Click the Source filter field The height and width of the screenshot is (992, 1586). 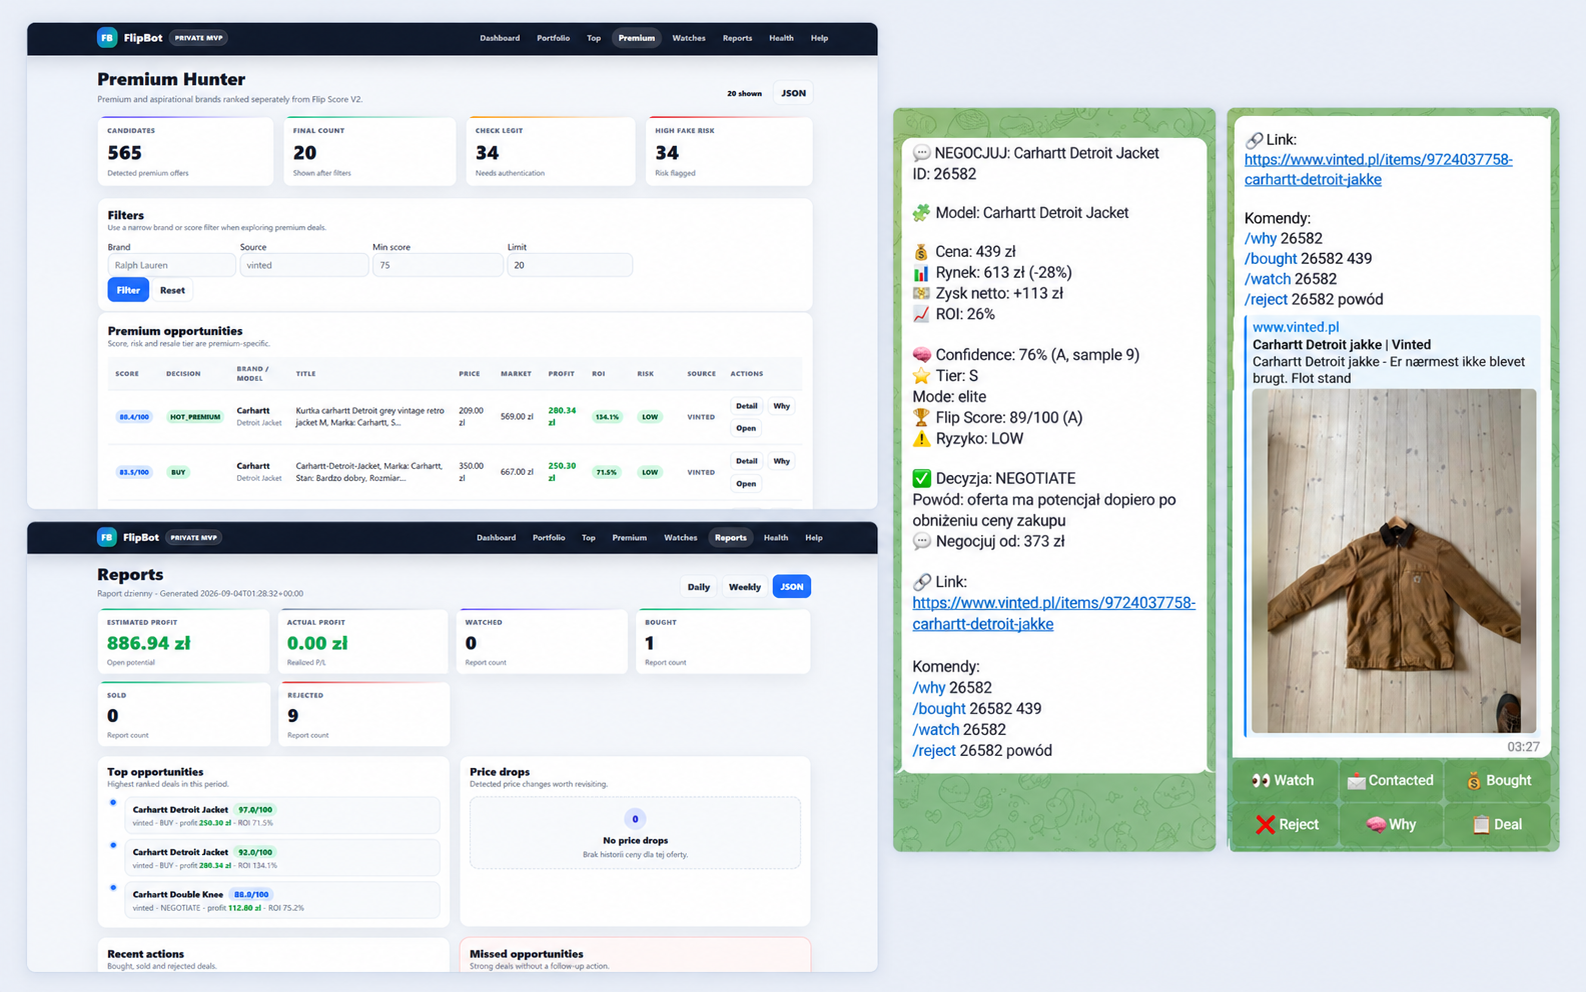click(304, 265)
